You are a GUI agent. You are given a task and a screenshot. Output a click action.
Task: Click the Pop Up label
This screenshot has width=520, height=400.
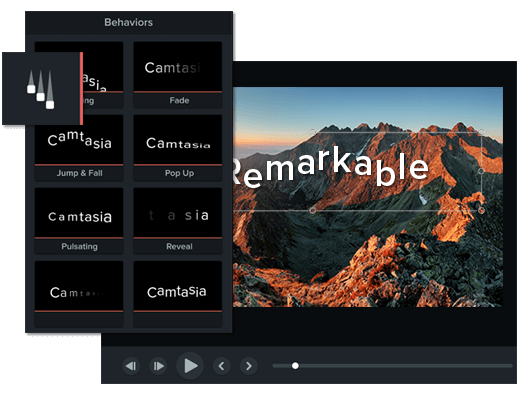coord(179,173)
